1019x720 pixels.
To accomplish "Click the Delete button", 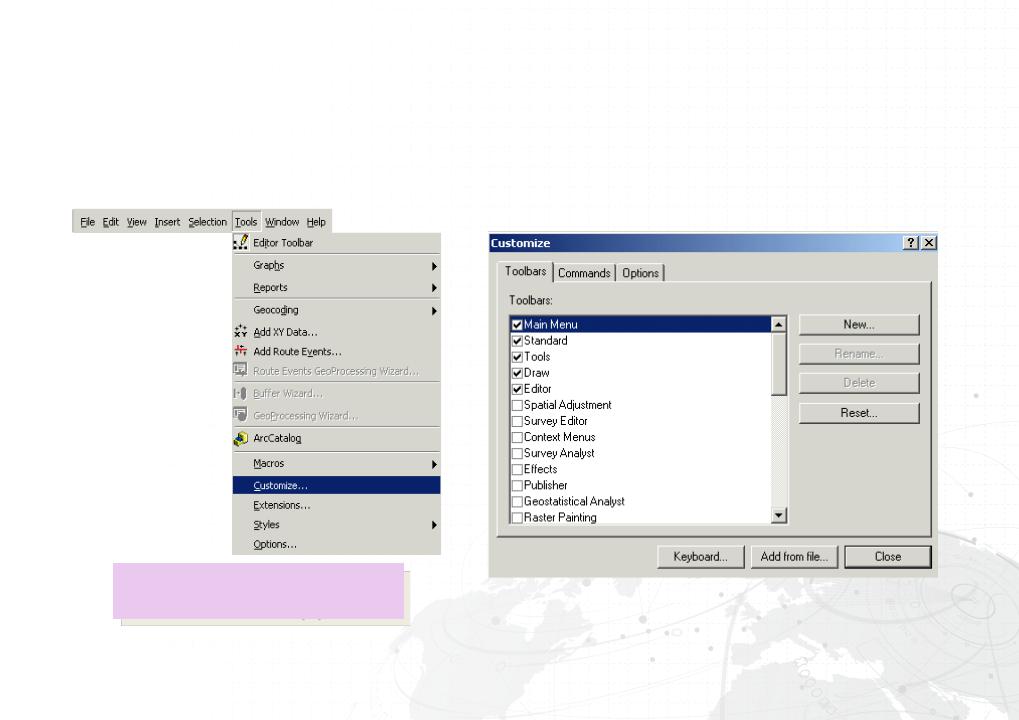I will [x=858, y=383].
